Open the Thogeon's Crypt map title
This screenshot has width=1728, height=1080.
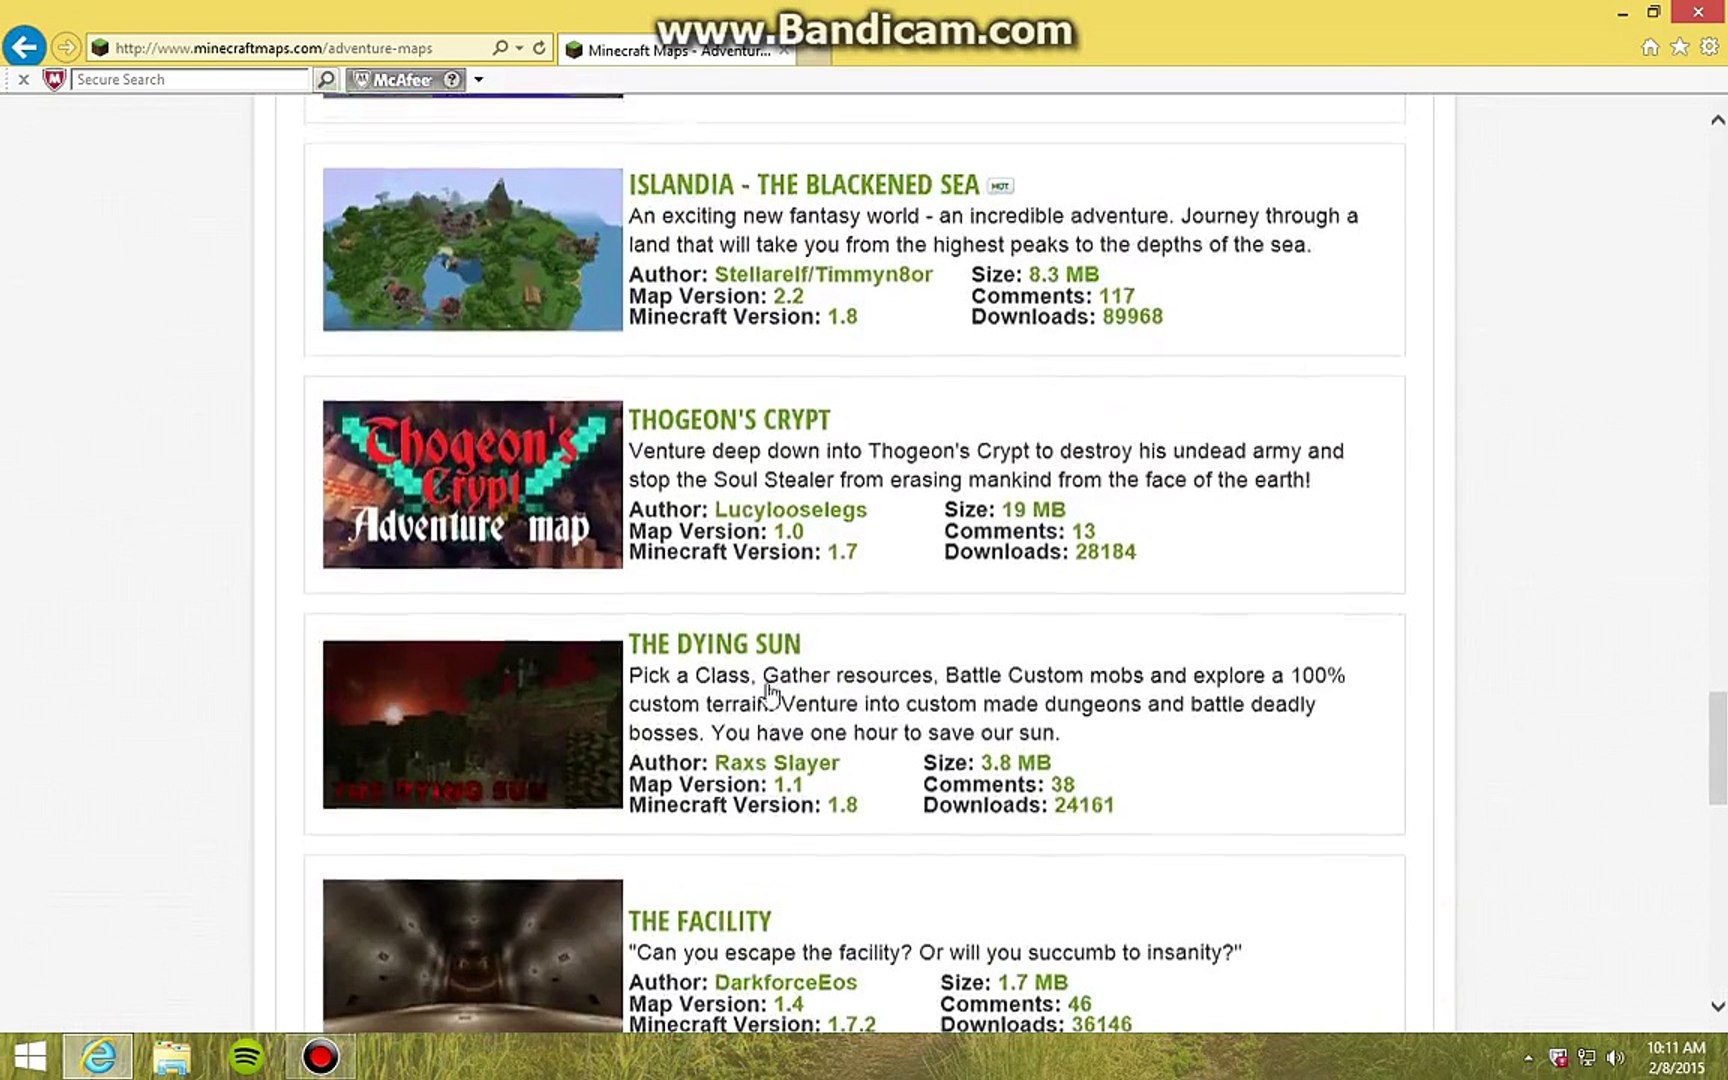[x=729, y=420]
